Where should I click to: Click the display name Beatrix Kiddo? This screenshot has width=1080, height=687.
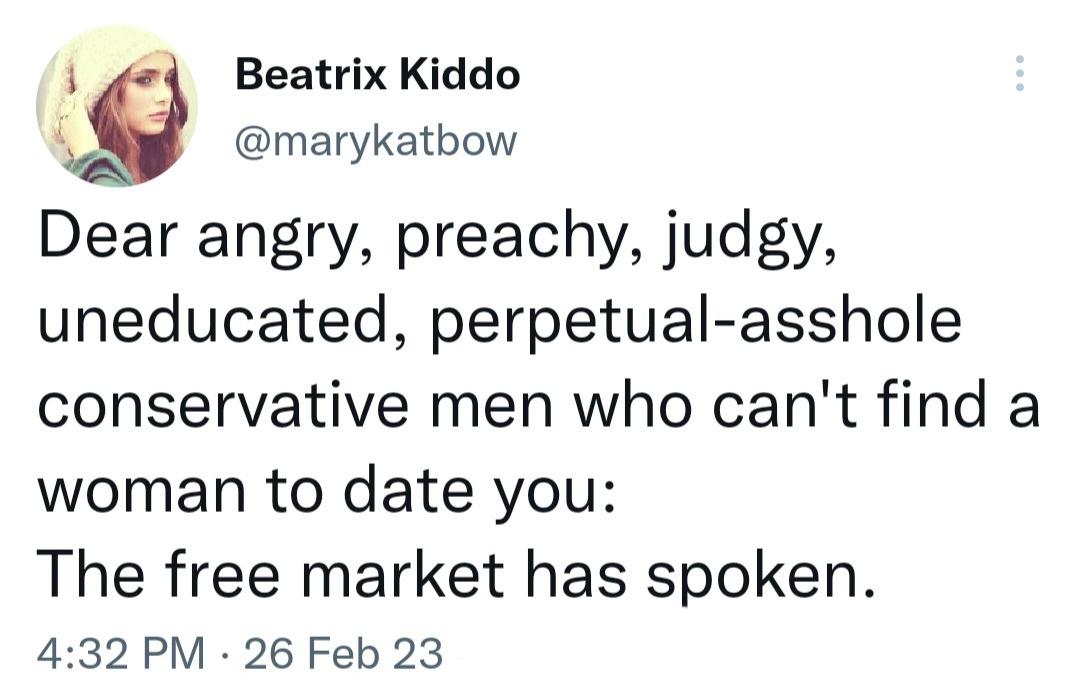coord(377,74)
